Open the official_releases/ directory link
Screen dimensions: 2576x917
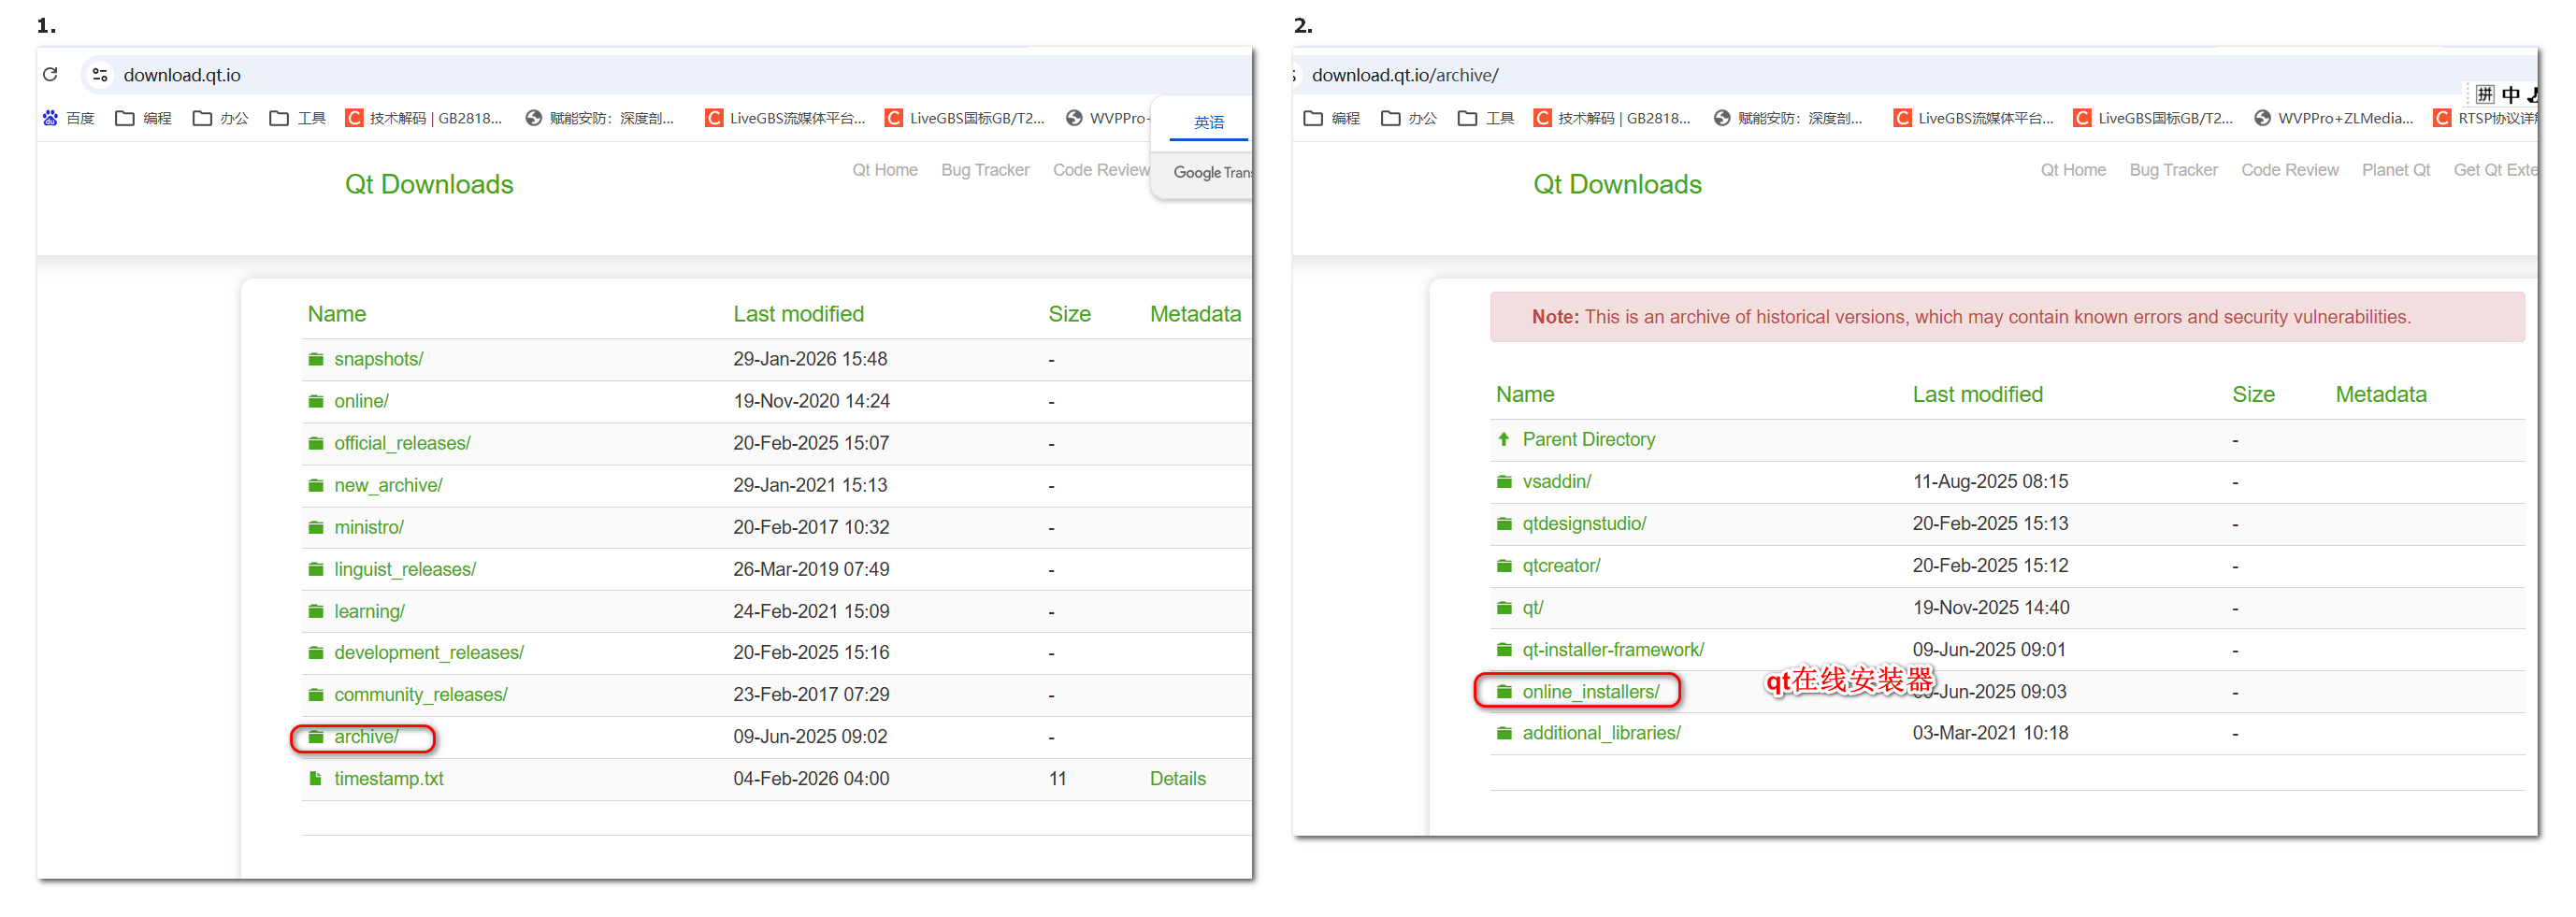(402, 443)
